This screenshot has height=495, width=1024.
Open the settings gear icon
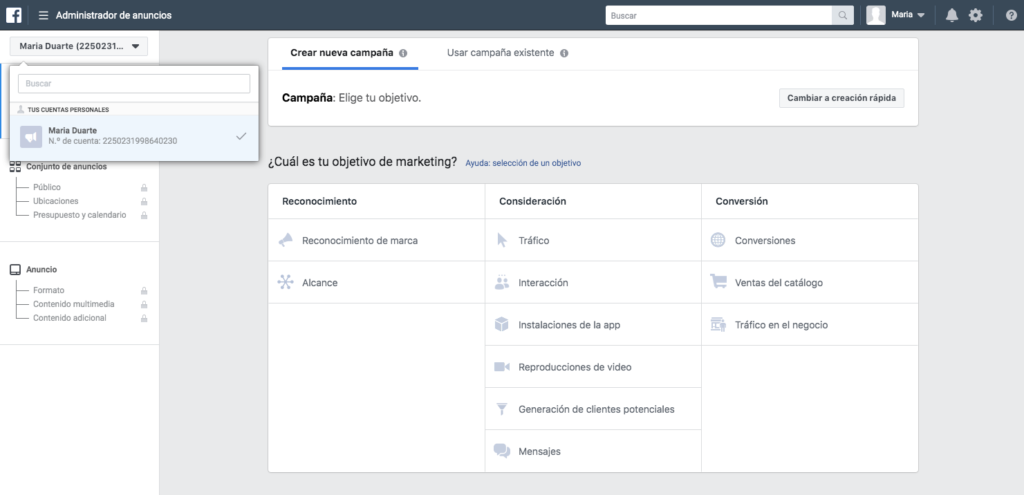975,15
